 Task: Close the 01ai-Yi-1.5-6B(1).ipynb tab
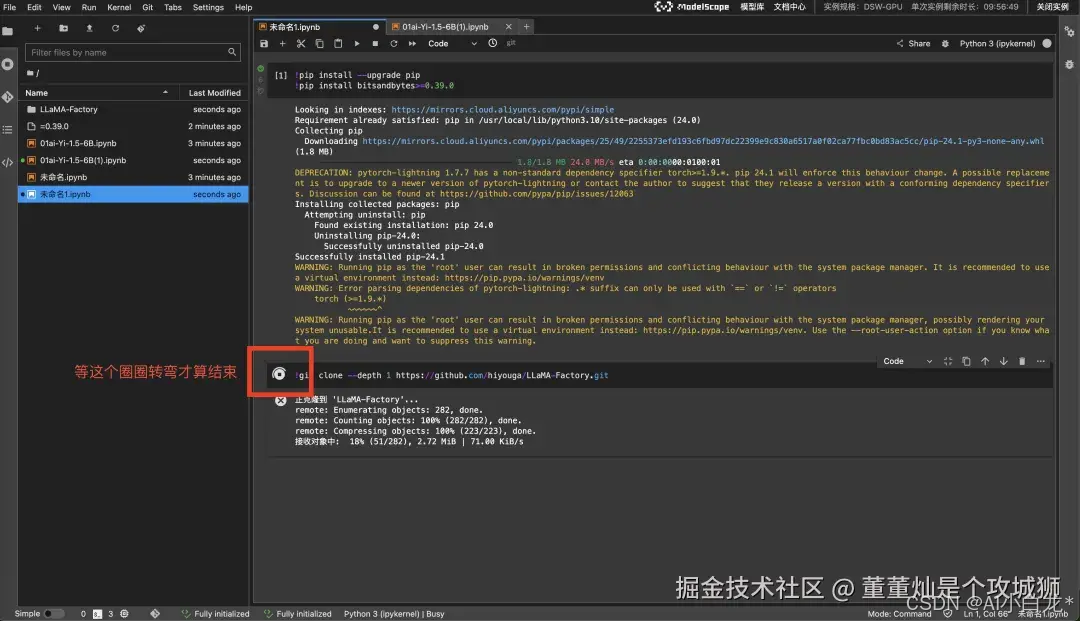[x=509, y=27]
